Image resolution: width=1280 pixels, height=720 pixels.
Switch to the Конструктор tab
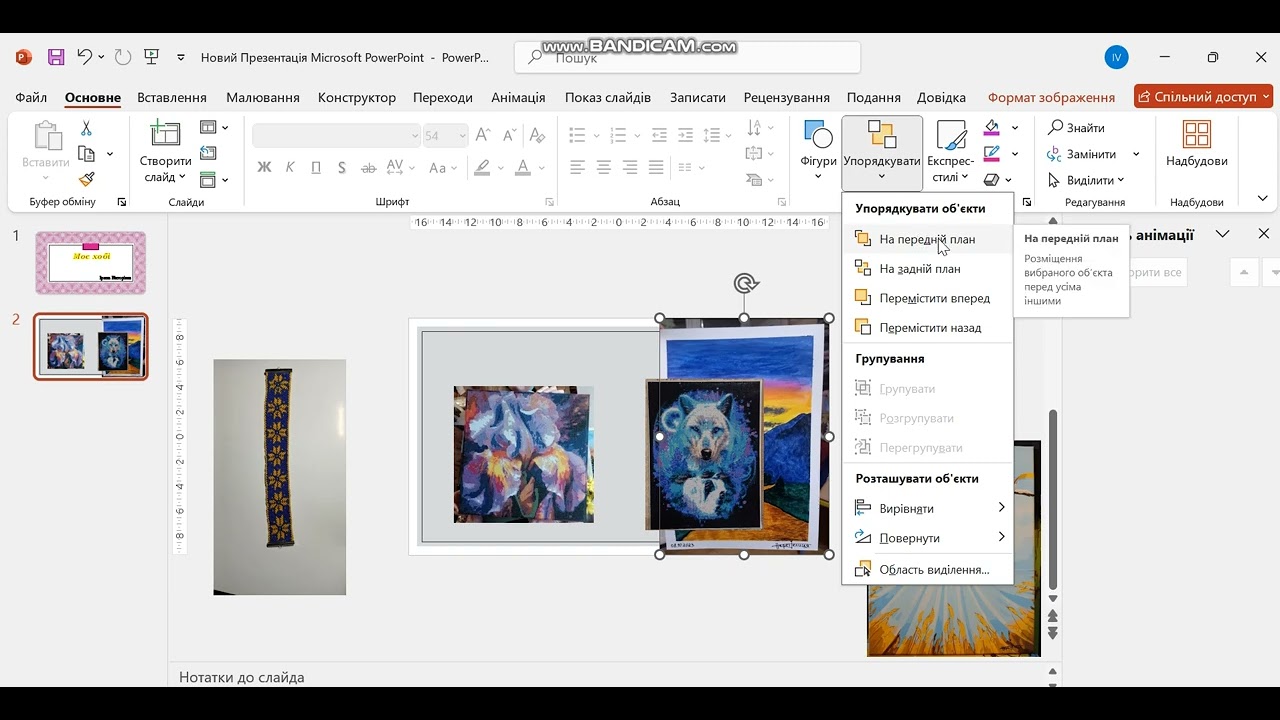[357, 97]
